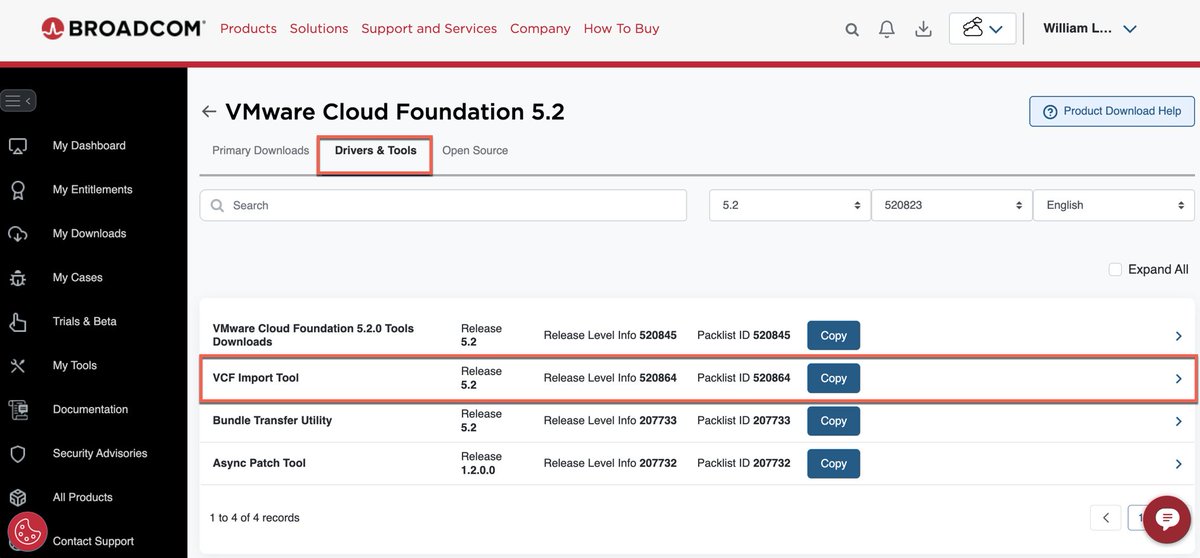1200x558 pixels.
Task: Click the All Products cube icon
Action: [x=18, y=498]
